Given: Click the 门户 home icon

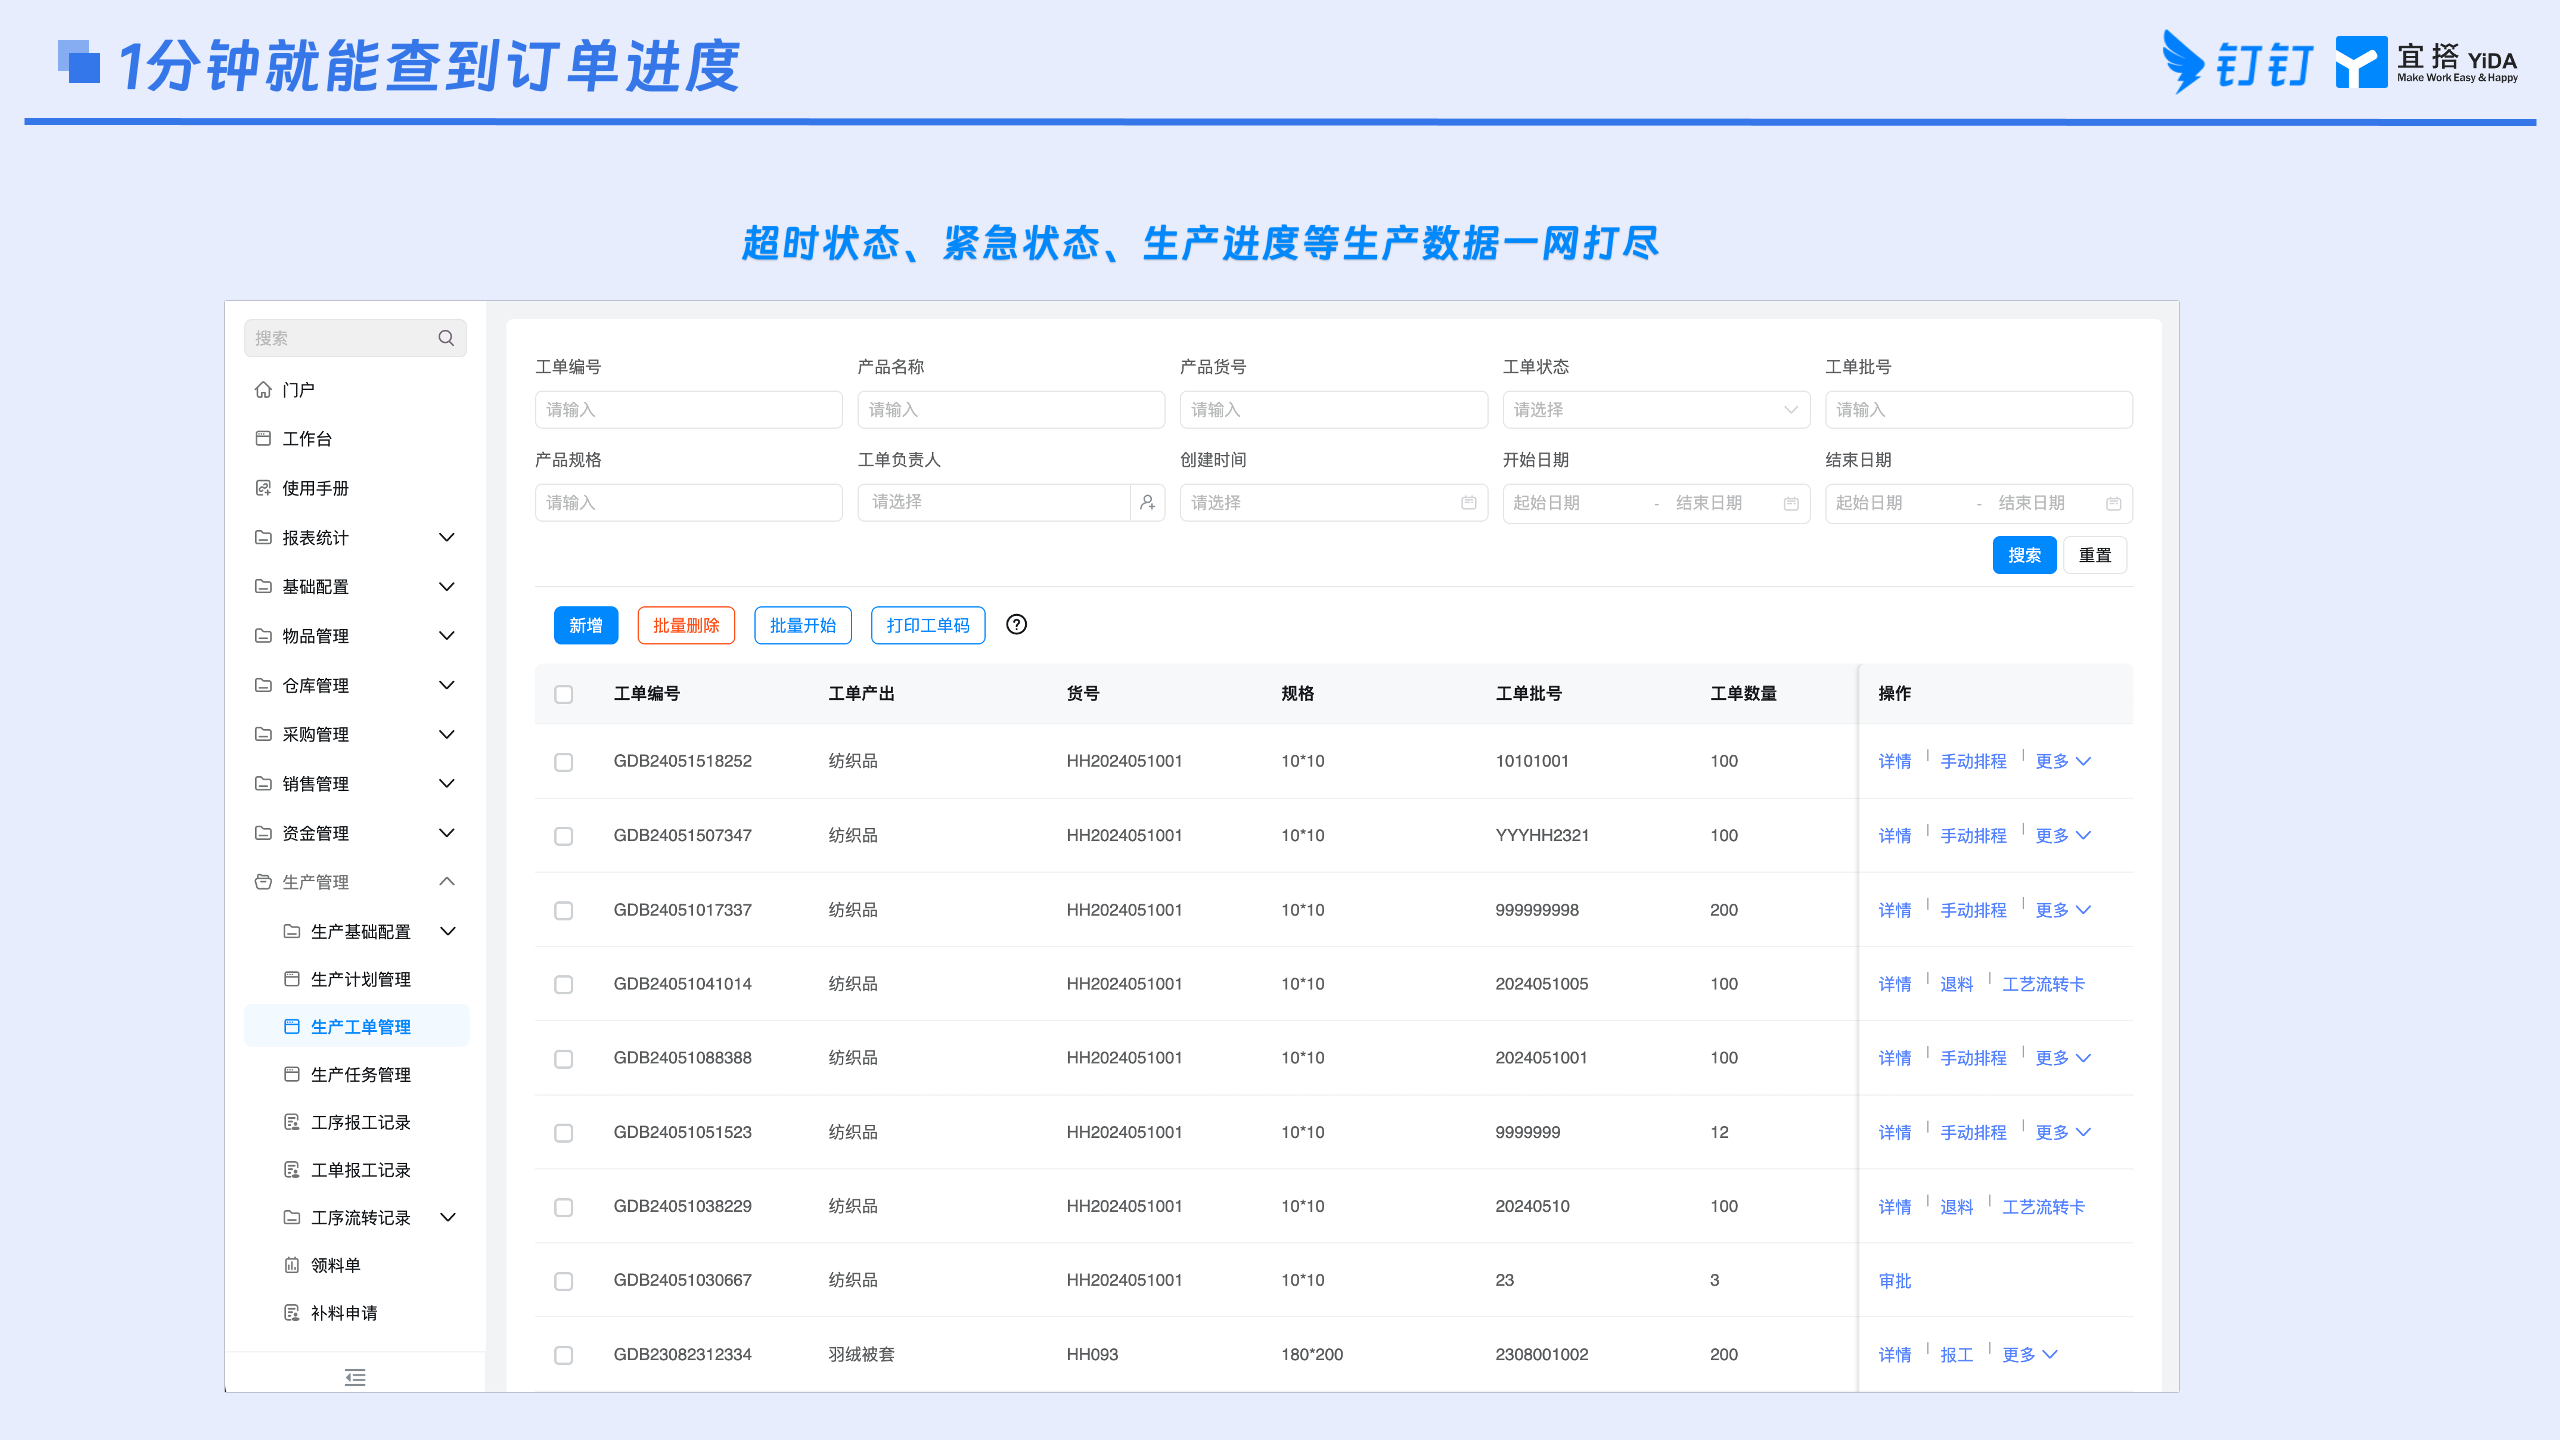Looking at the screenshot, I should pyautogui.click(x=263, y=389).
